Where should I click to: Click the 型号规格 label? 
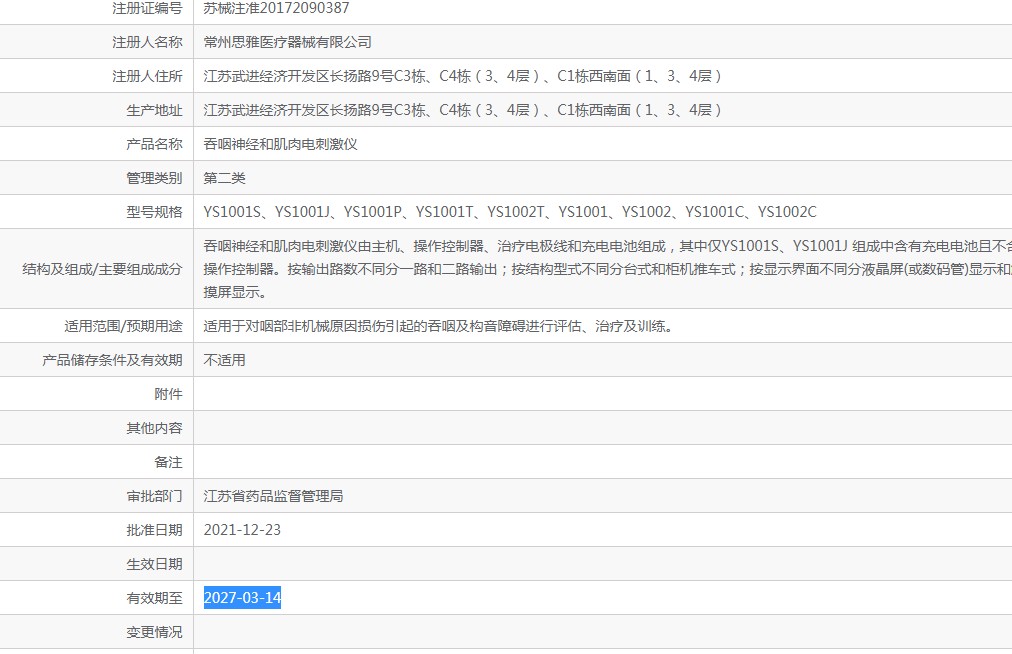pos(154,212)
